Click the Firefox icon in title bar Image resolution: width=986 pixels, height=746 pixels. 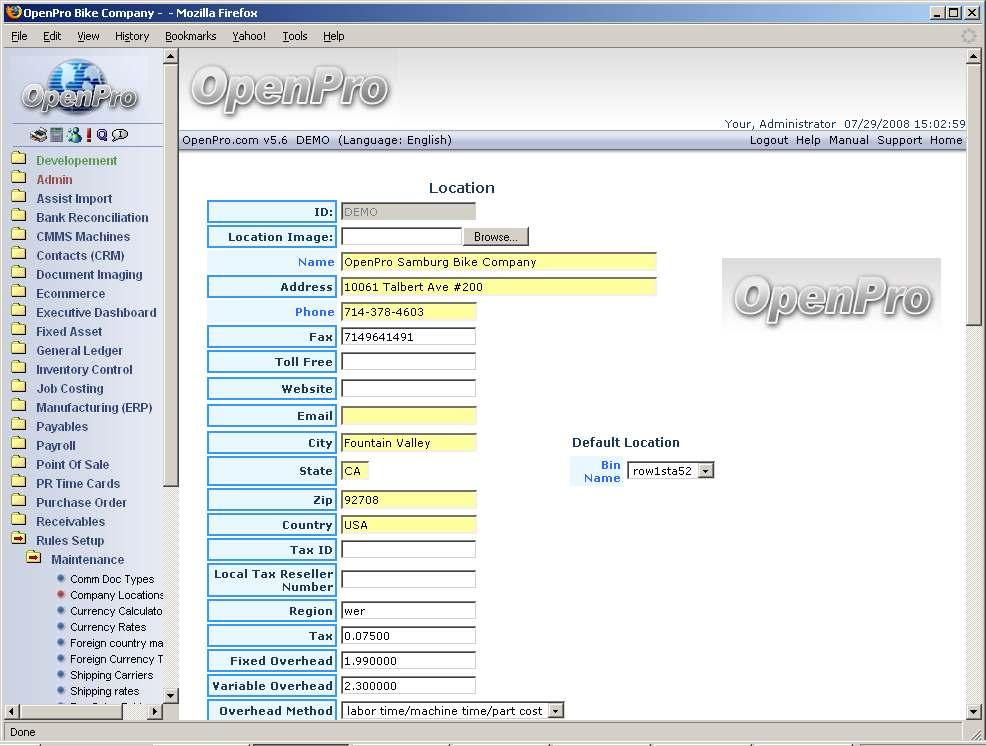tap(14, 12)
